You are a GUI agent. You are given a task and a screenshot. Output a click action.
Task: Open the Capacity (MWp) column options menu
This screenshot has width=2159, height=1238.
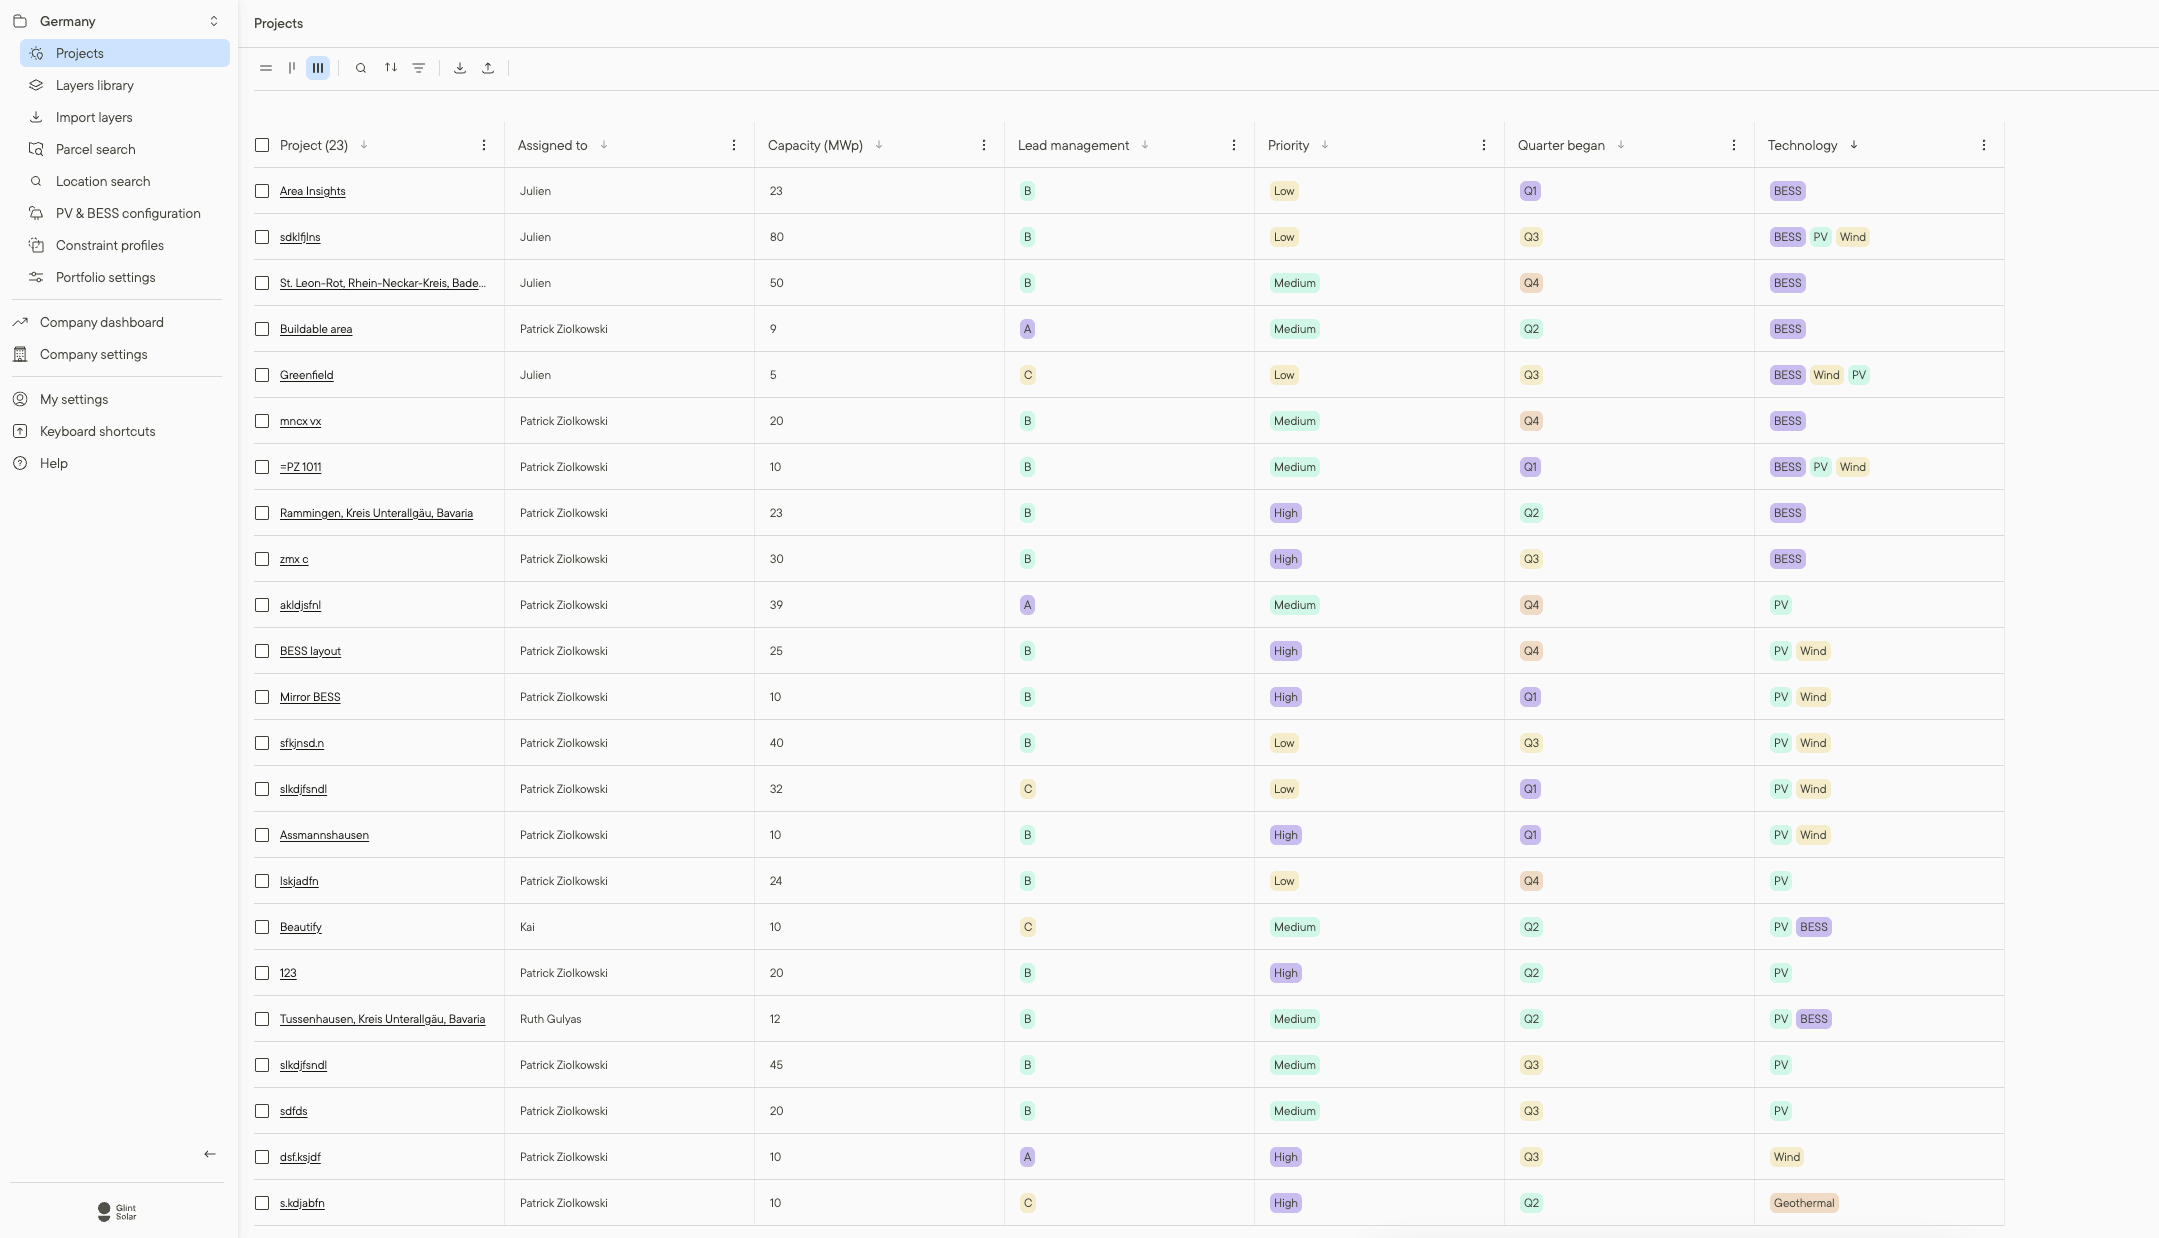984,145
